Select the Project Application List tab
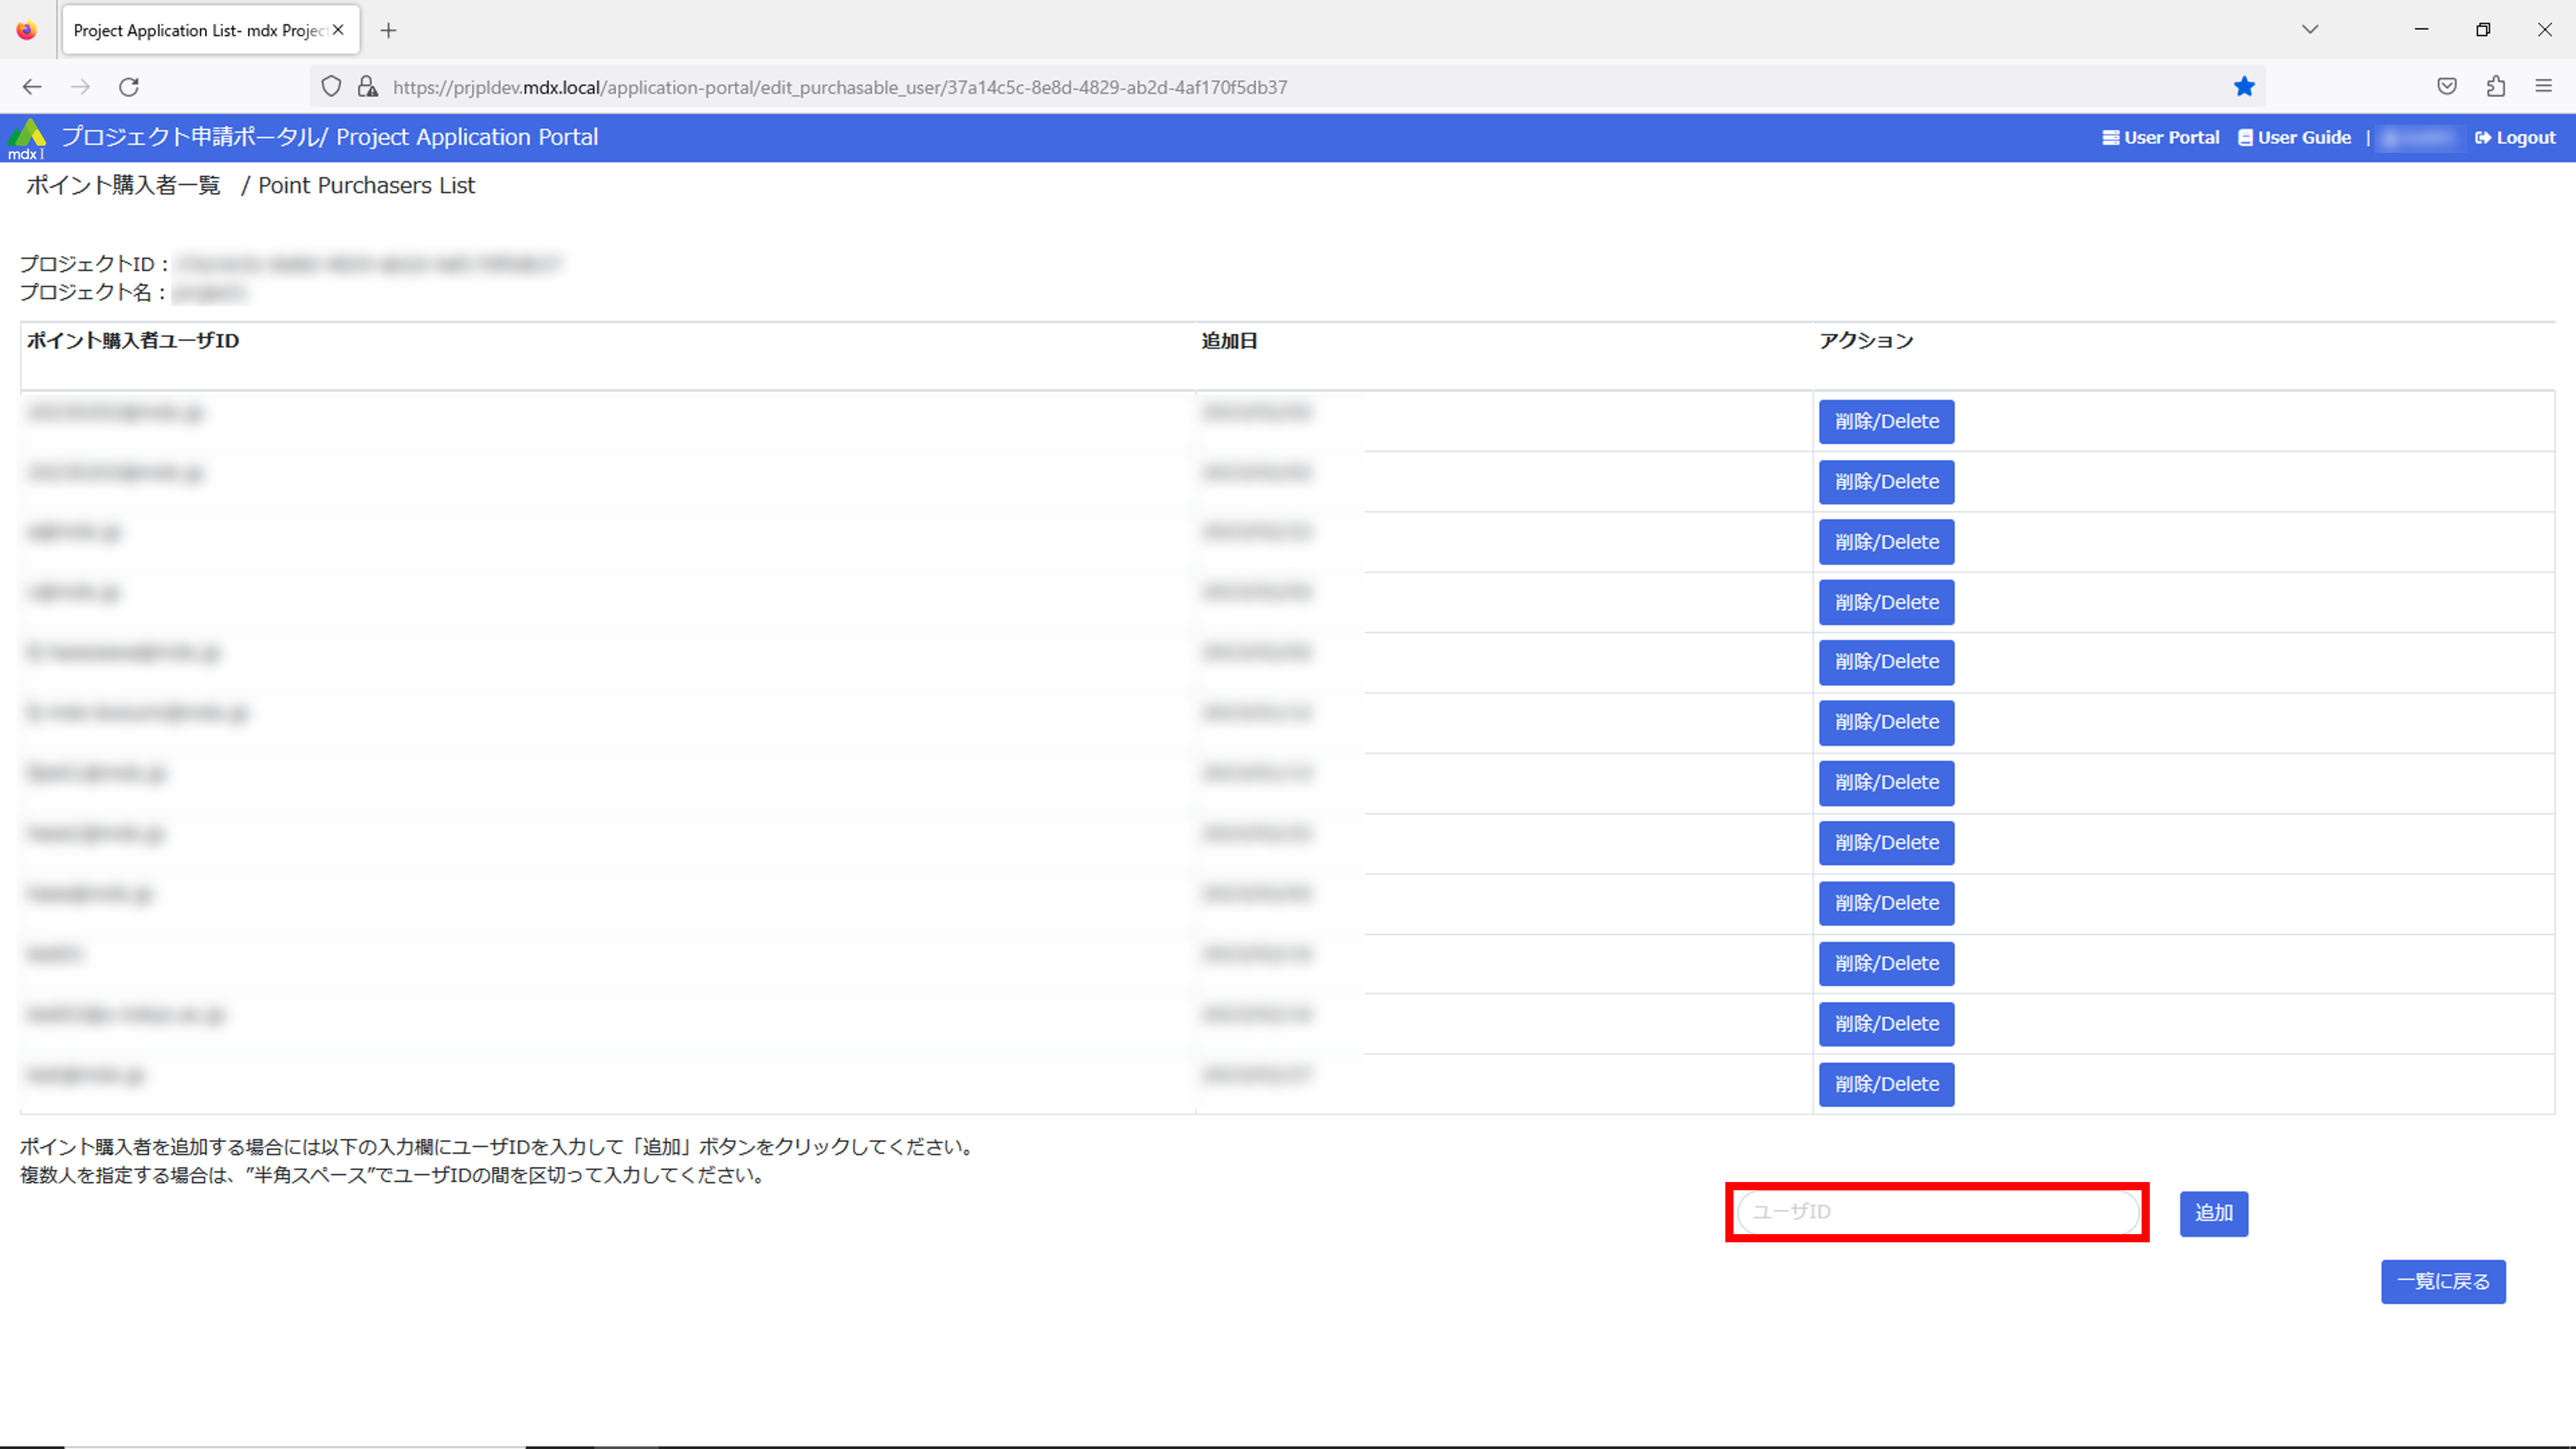The height and width of the screenshot is (1449, 2576). point(198,31)
